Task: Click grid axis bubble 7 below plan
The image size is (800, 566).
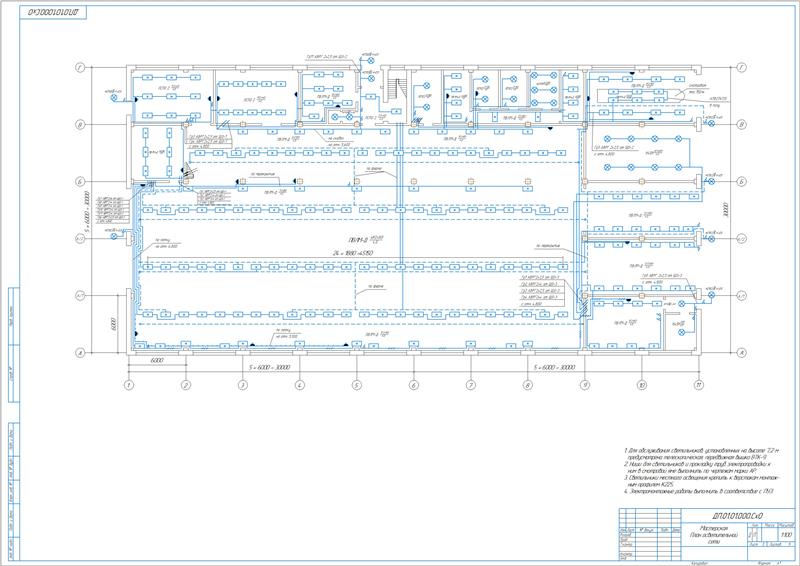Action: point(471,385)
